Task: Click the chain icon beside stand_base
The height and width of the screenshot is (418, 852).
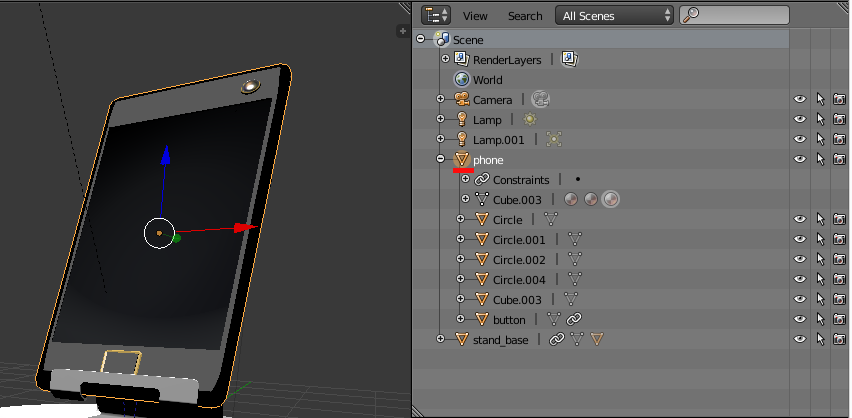Action: 556,339
